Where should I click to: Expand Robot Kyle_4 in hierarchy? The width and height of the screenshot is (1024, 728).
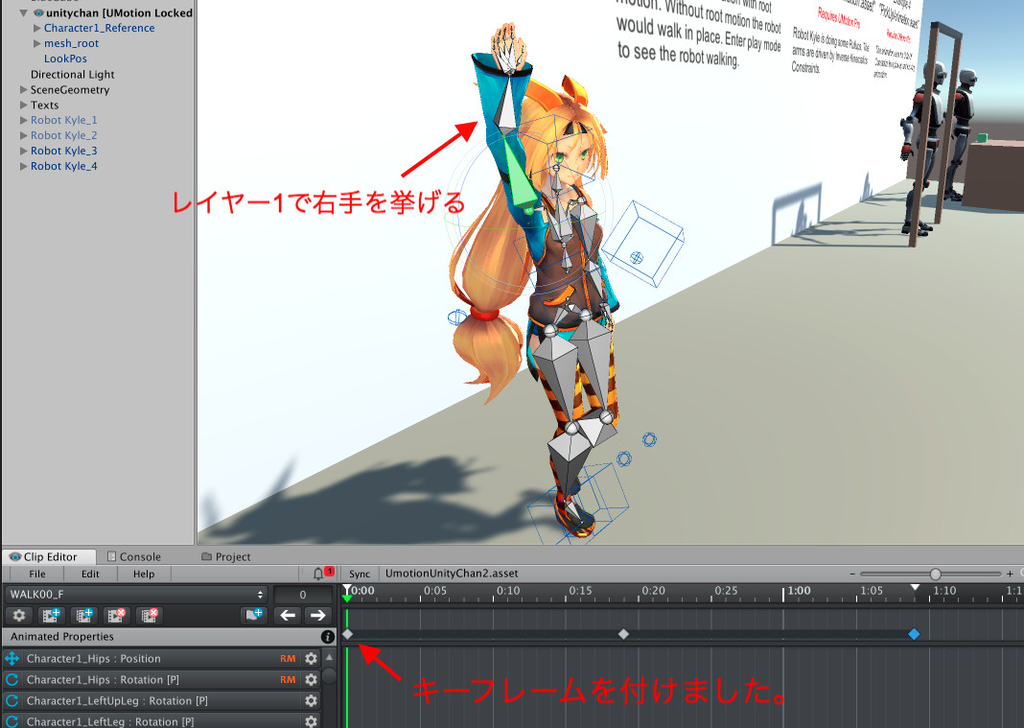click(x=24, y=166)
